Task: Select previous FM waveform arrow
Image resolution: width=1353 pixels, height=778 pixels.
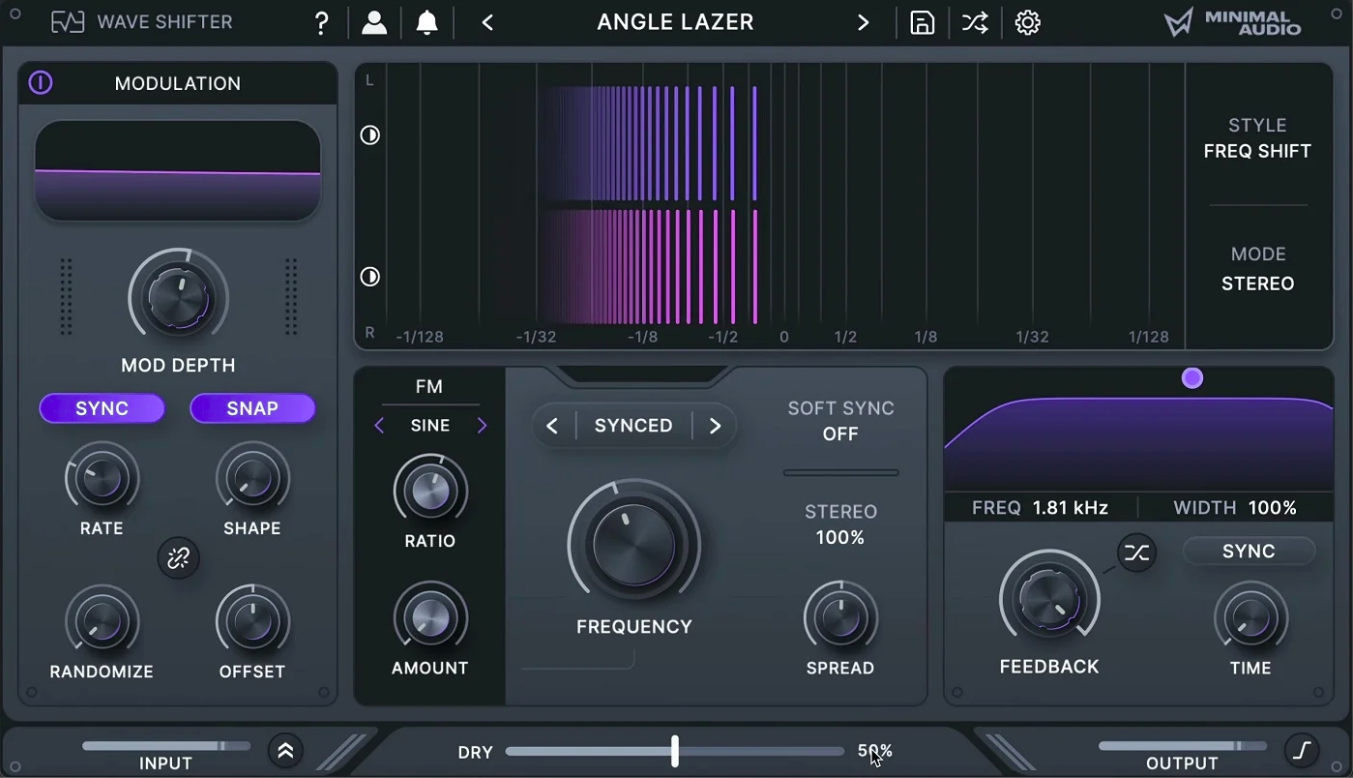Action: tap(379, 426)
